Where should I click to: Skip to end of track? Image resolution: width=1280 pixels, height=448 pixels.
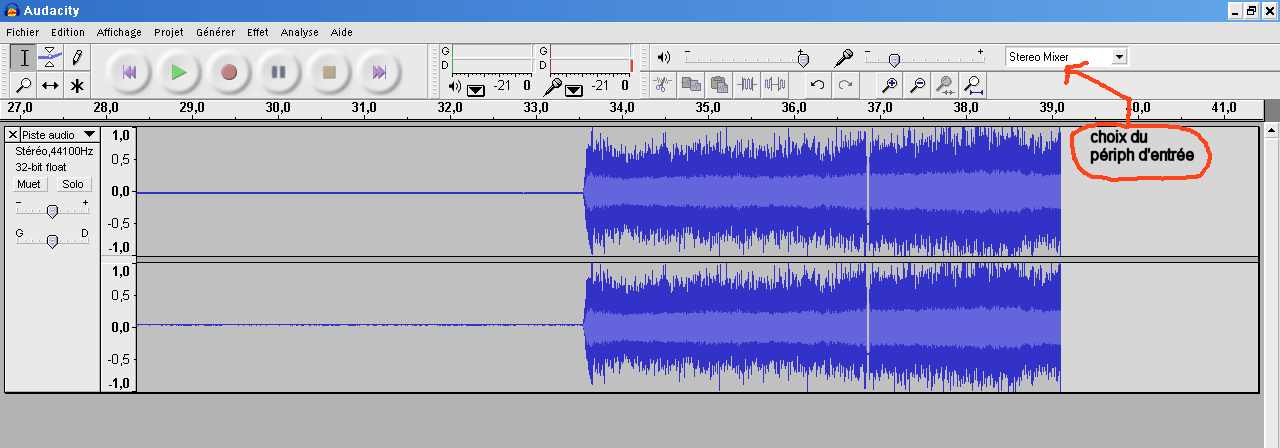pyautogui.click(x=379, y=72)
